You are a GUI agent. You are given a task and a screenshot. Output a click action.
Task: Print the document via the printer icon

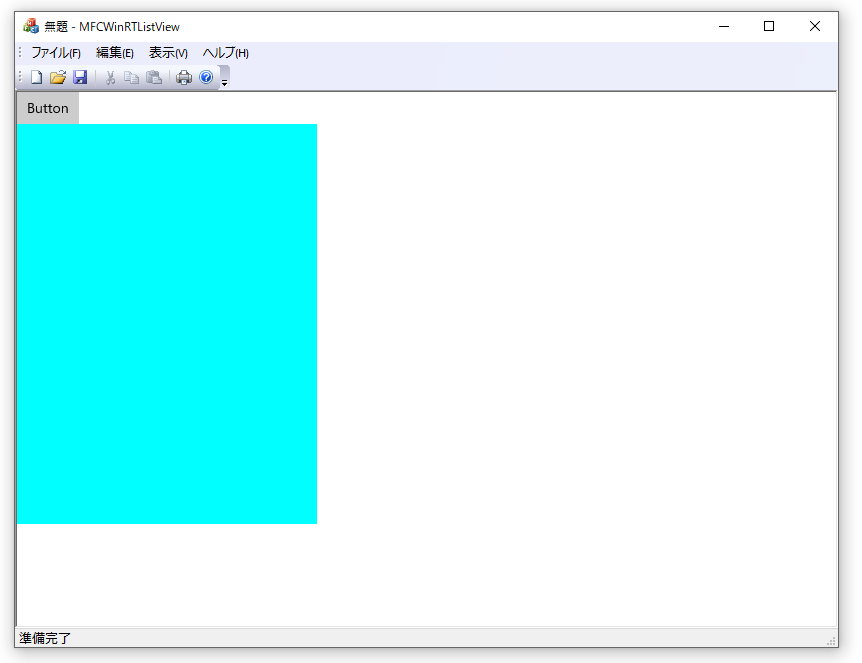click(x=184, y=77)
